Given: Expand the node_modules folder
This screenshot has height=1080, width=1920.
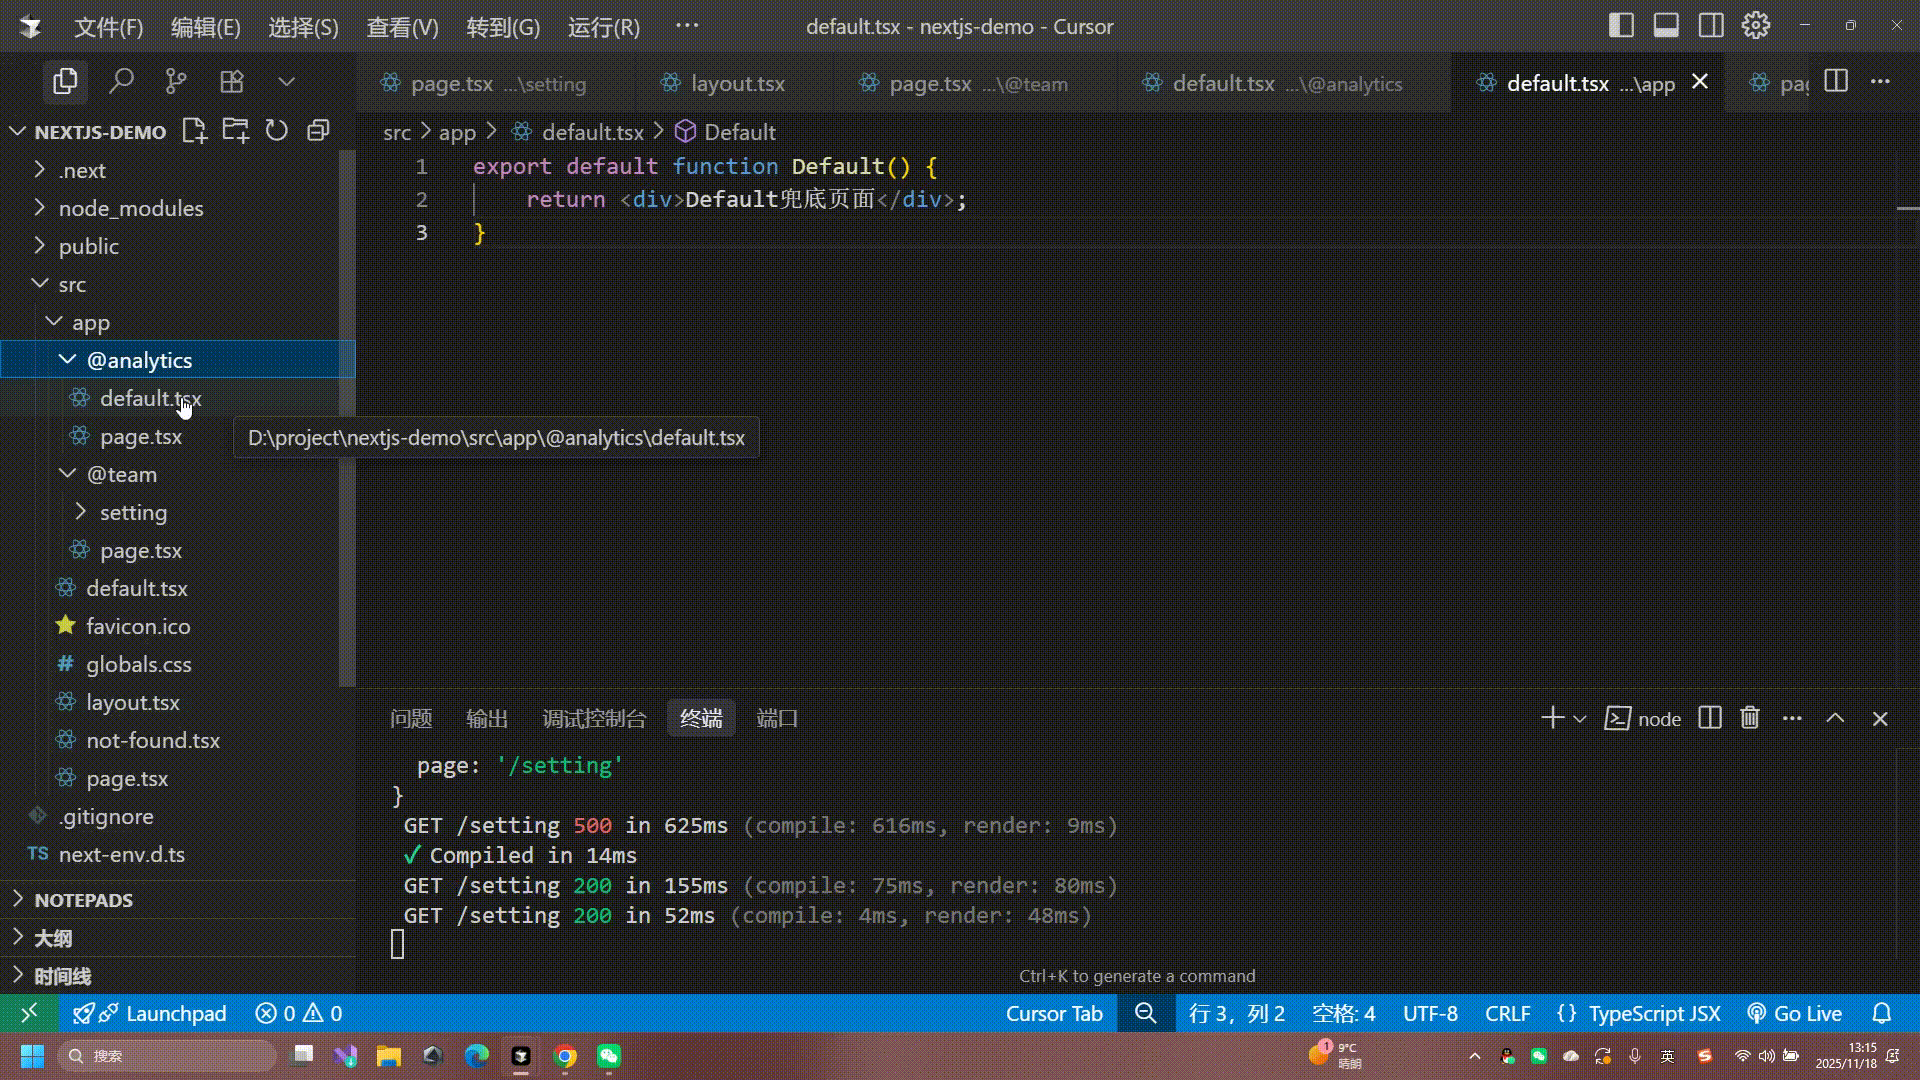Looking at the screenshot, I should pyautogui.click(x=130, y=208).
